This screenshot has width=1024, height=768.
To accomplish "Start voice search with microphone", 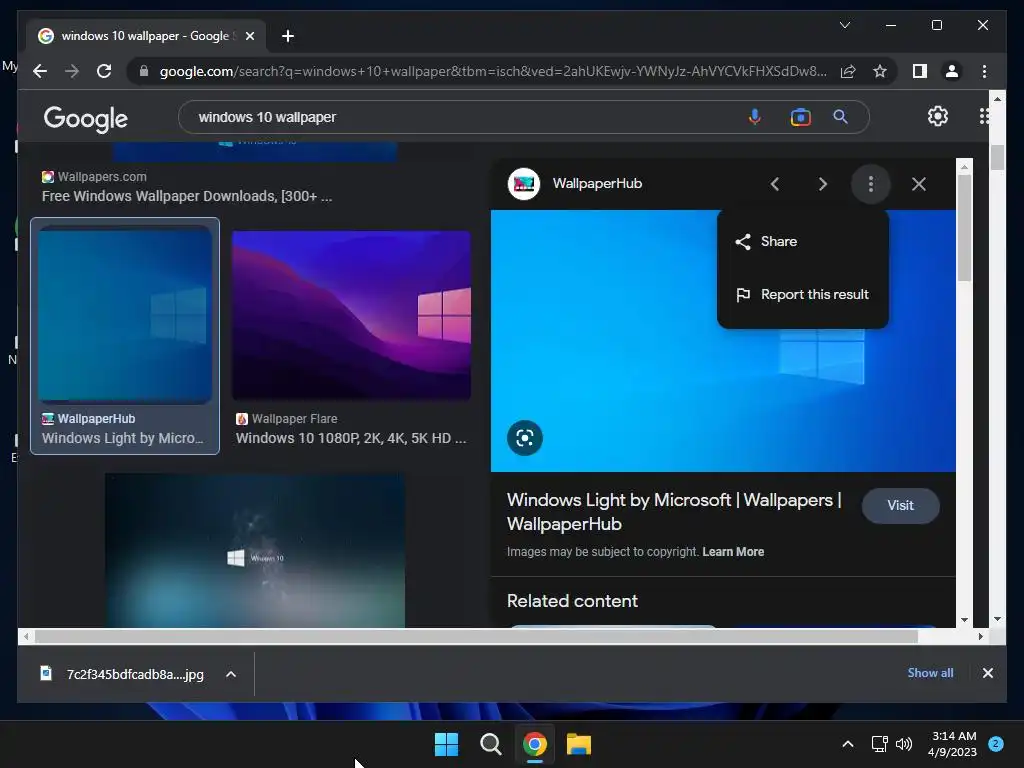I will tap(754, 117).
